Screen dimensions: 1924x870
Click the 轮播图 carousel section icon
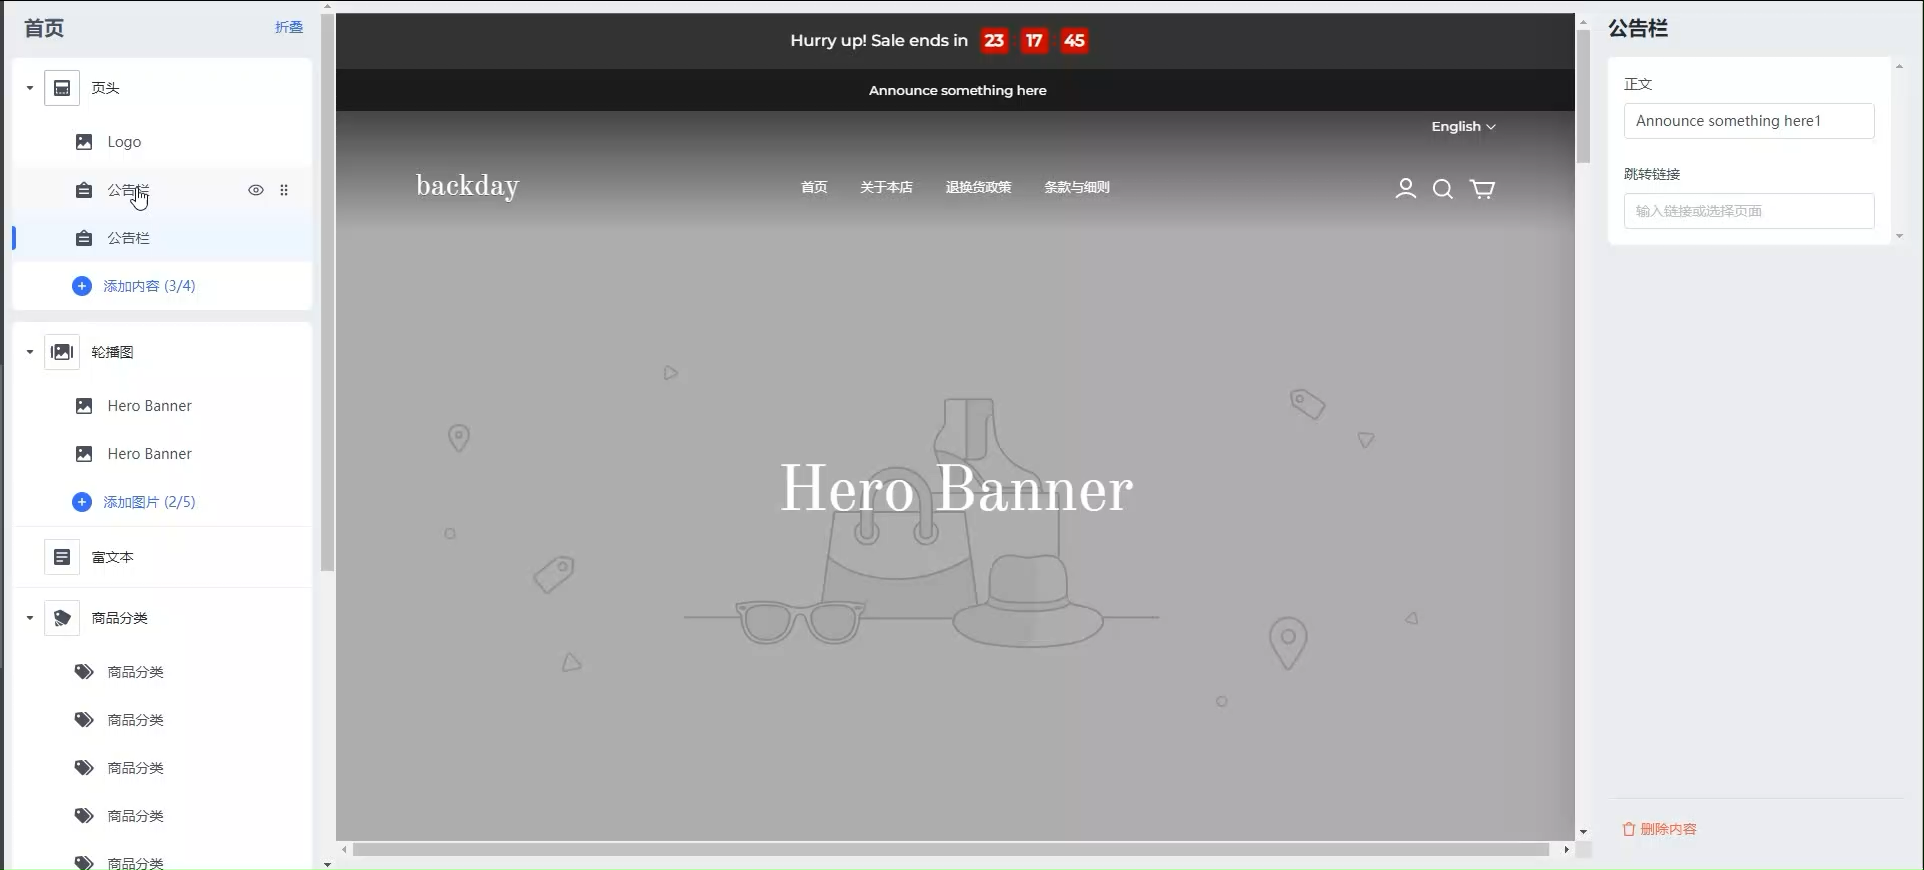pyautogui.click(x=62, y=352)
